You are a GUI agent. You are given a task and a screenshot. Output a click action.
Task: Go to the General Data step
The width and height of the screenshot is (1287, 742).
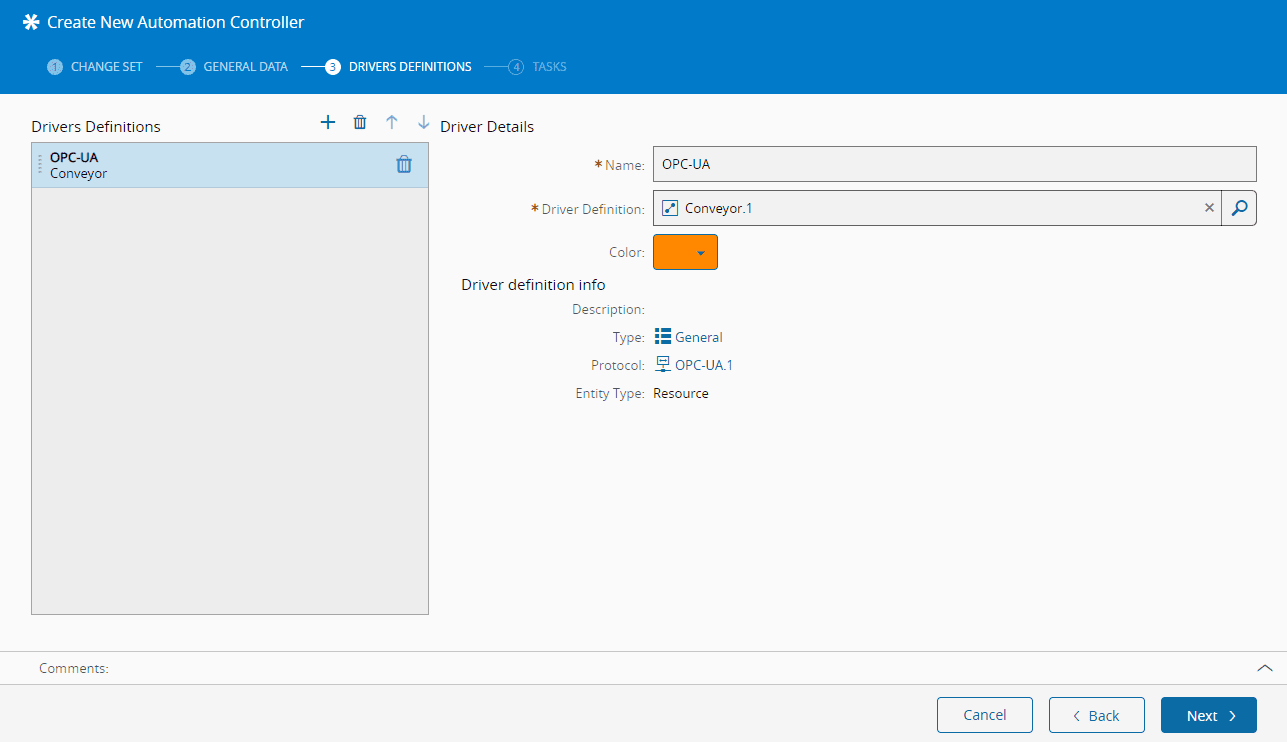click(x=234, y=67)
